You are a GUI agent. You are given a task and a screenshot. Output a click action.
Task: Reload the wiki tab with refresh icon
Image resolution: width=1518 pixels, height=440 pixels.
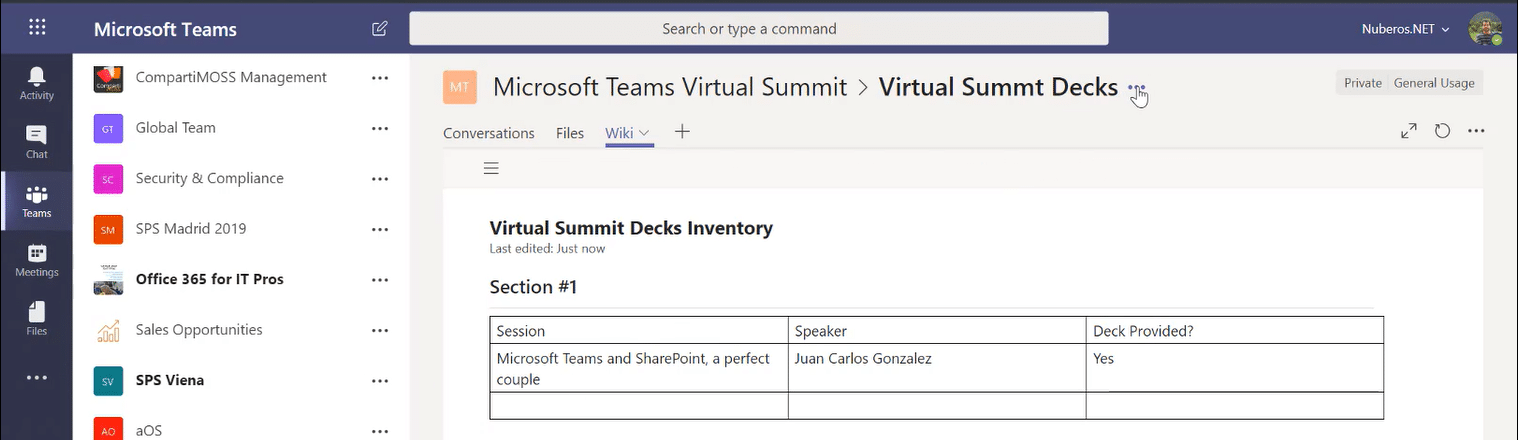pos(1442,131)
